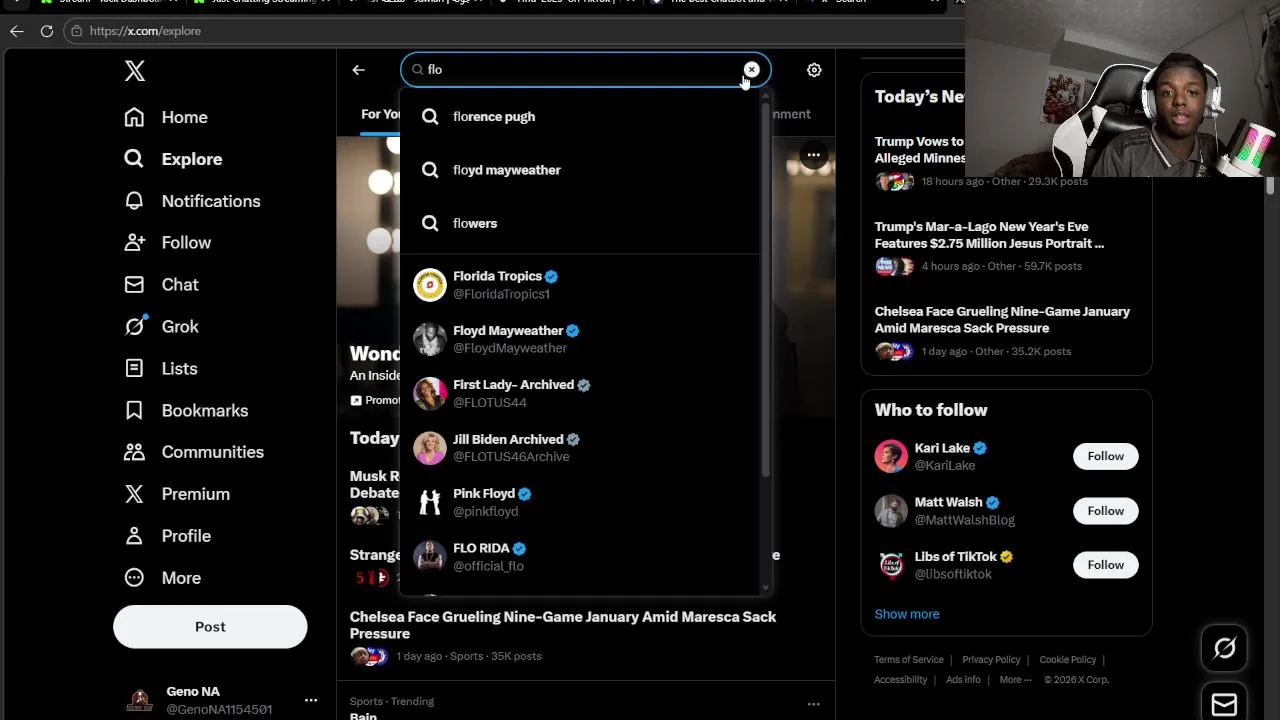The height and width of the screenshot is (720, 1280).
Task: Open more options for Sports Trending item
Action: pos(814,704)
